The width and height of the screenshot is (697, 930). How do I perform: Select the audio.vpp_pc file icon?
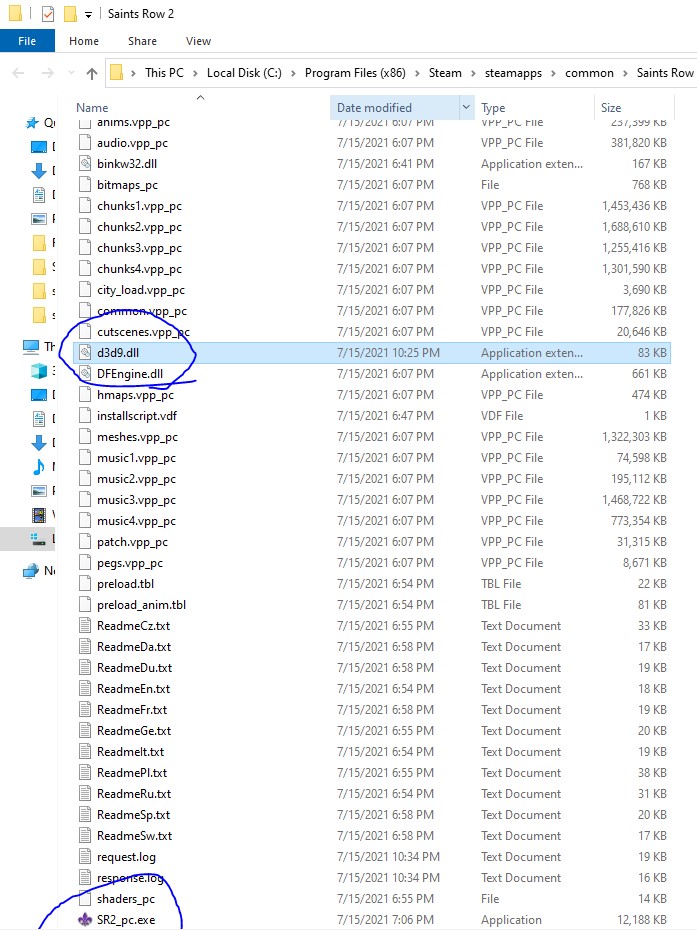[85, 143]
